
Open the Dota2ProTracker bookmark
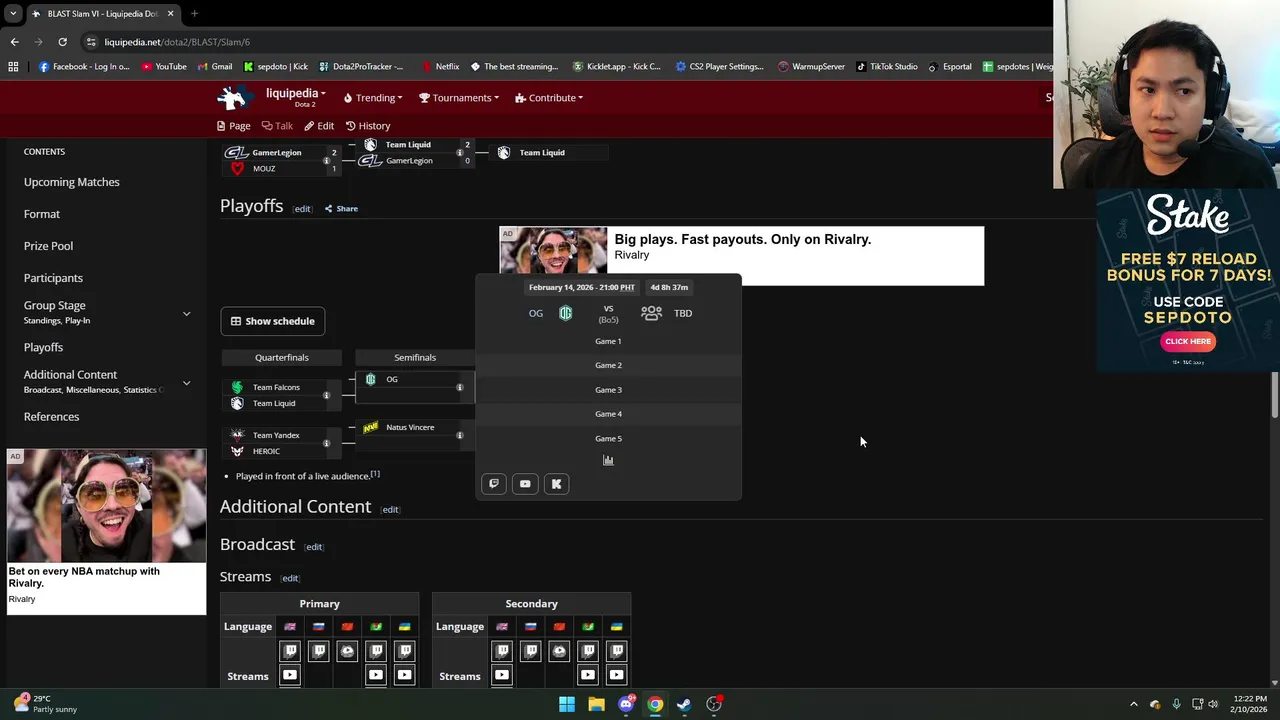coord(361,67)
